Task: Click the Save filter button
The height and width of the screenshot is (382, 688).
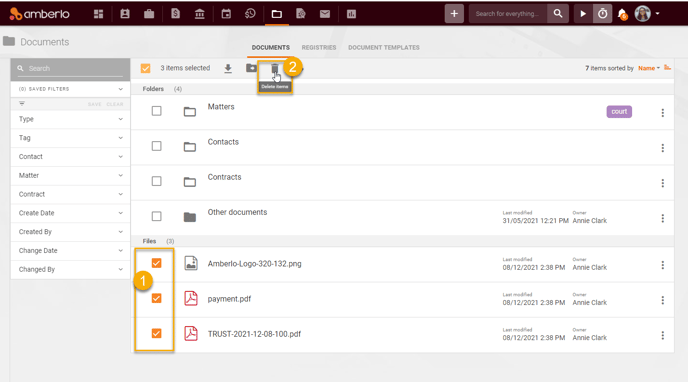Action: [94, 104]
